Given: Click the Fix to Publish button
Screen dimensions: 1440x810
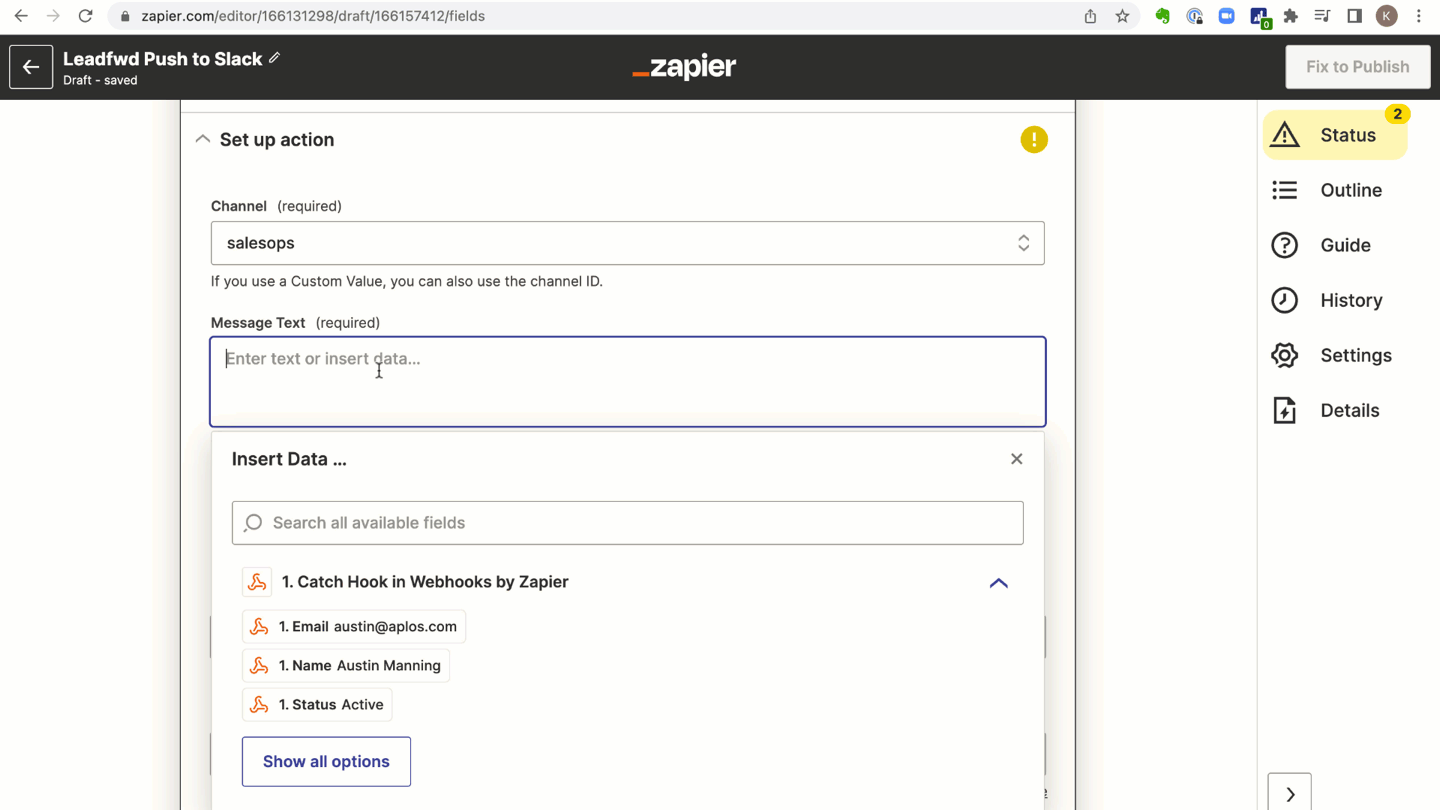Looking at the screenshot, I should (x=1357, y=67).
